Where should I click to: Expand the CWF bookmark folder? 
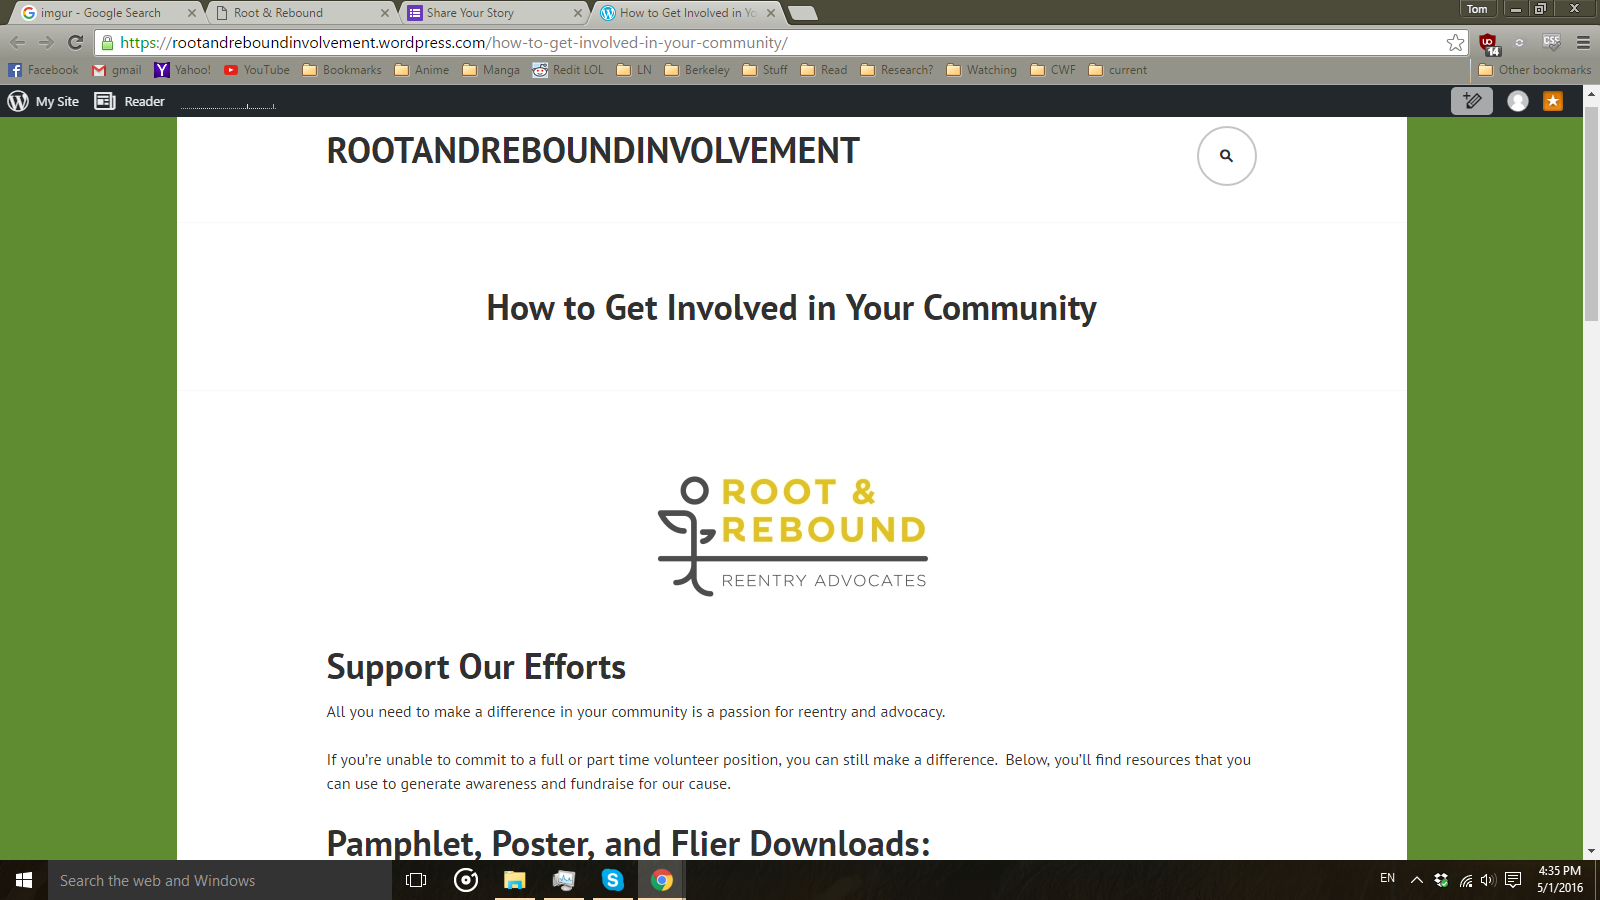[x=1053, y=70]
